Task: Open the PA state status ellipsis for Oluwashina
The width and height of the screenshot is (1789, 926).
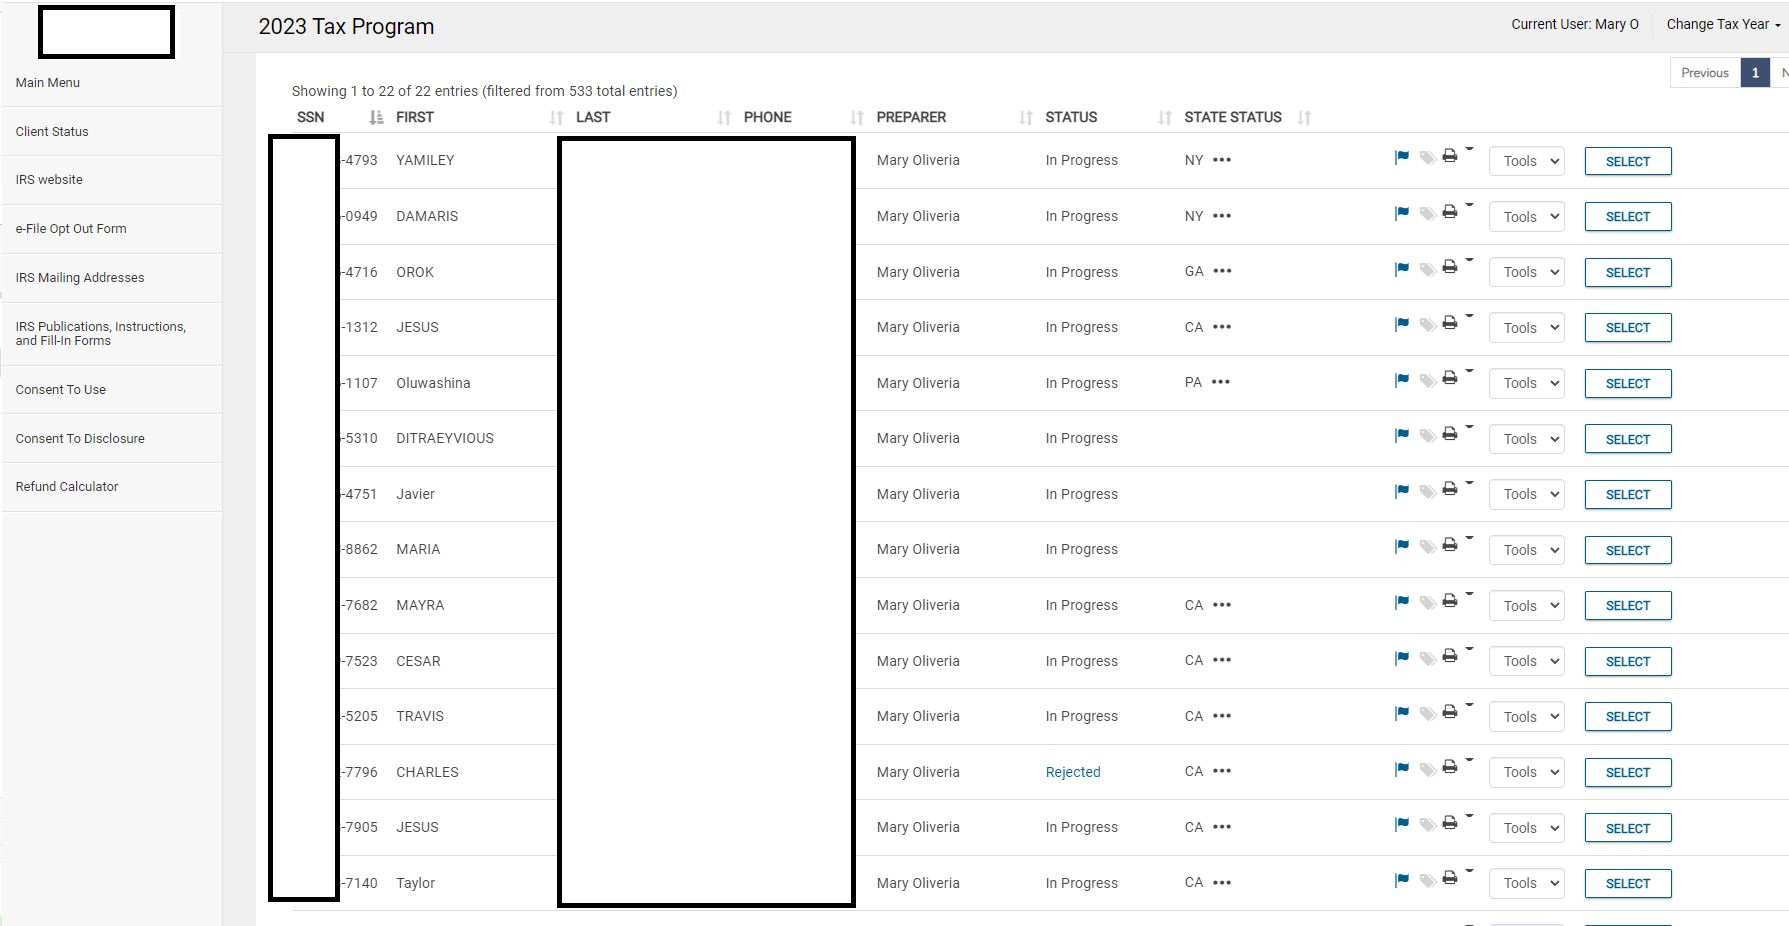Action: point(1221,382)
